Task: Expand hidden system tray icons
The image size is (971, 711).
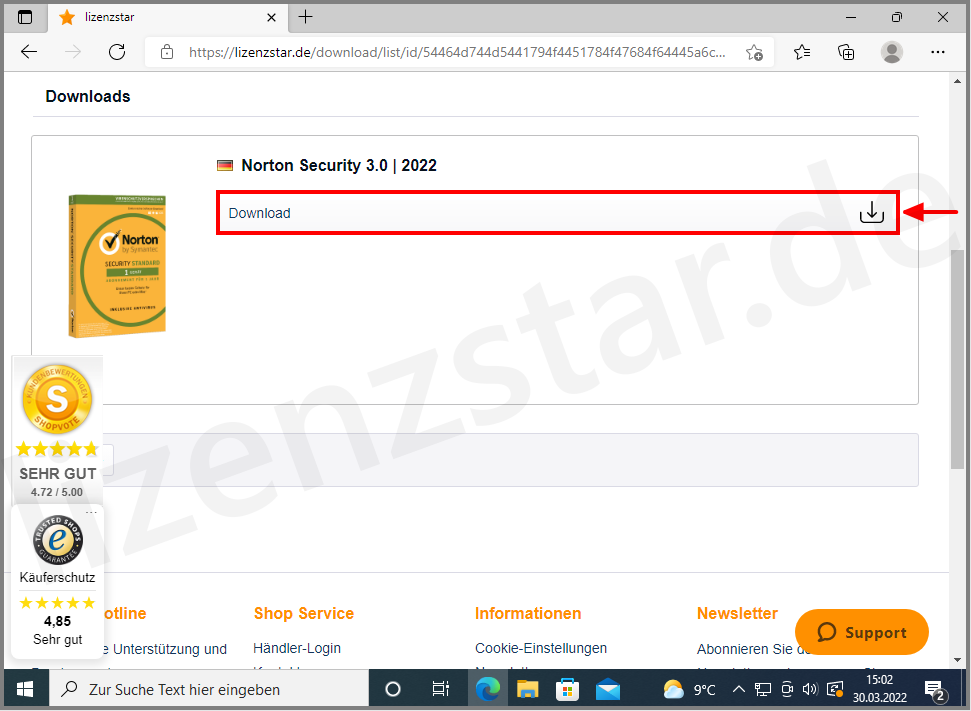Action: [x=738, y=689]
